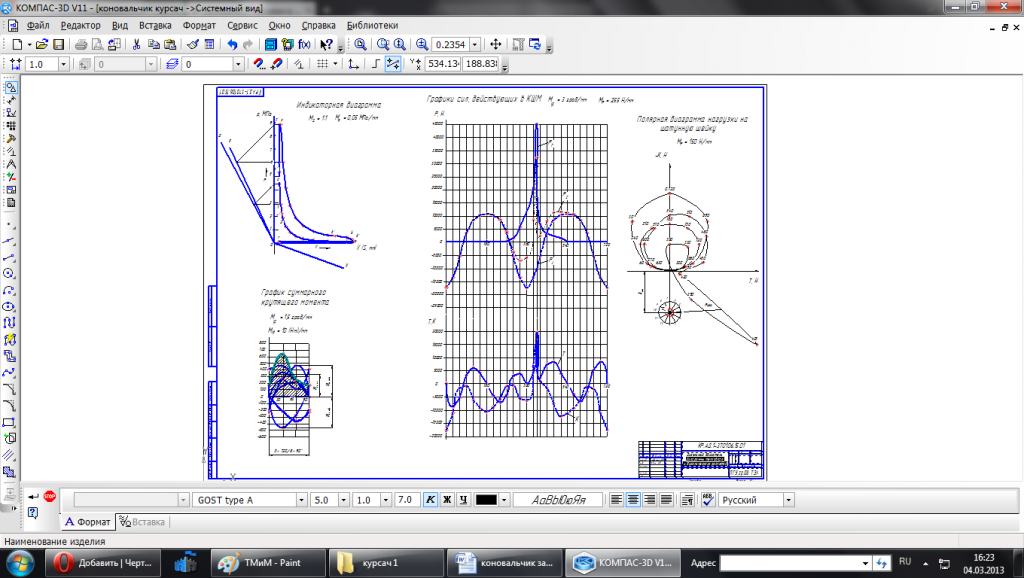Image resolution: width=1024 pixels, height=578 pixels.
Task: Align text to the left
Action: tap(616, 500)
